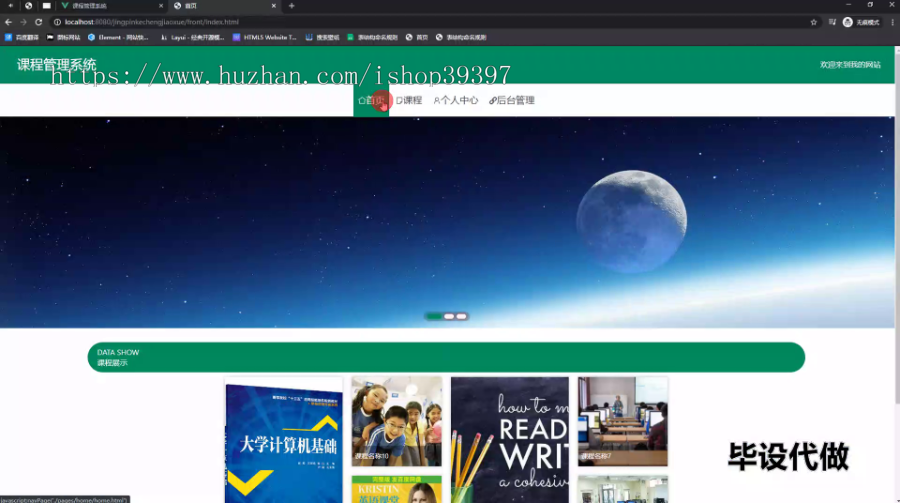
Task: Open the Element bookmark
Action: [118, 37]
